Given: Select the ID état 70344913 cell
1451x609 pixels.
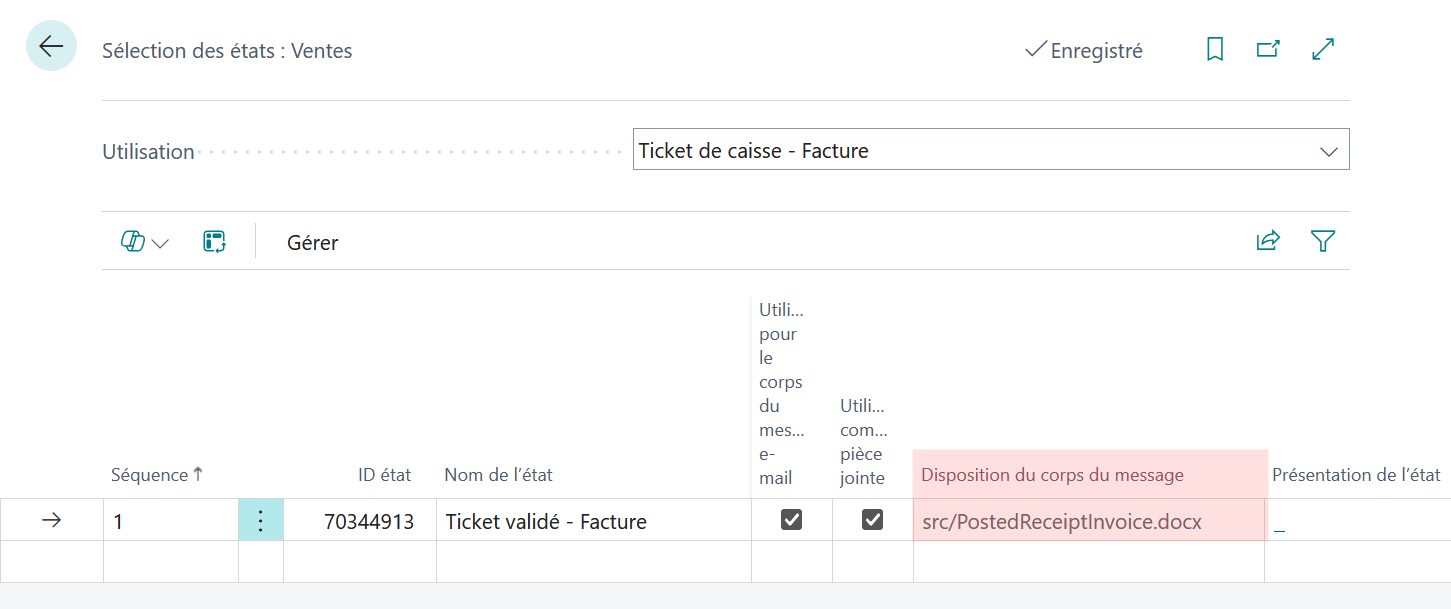Looking at the screenshot, I should (360, 520).
